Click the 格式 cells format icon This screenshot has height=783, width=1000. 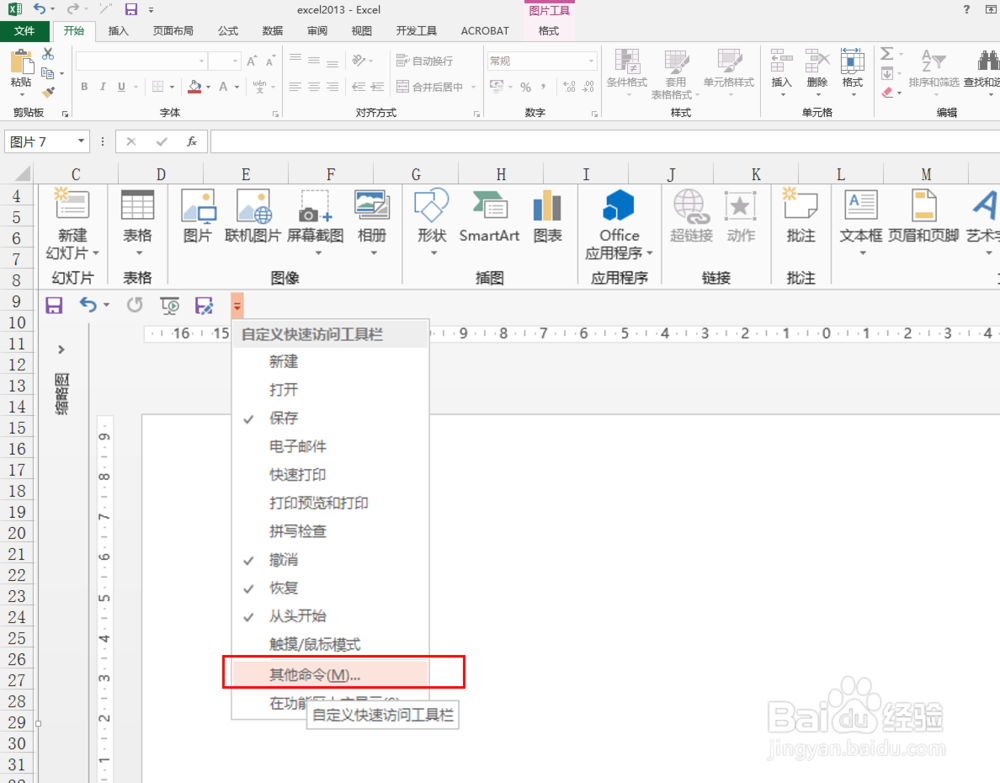pyautogui.click(x=852, y=62)
